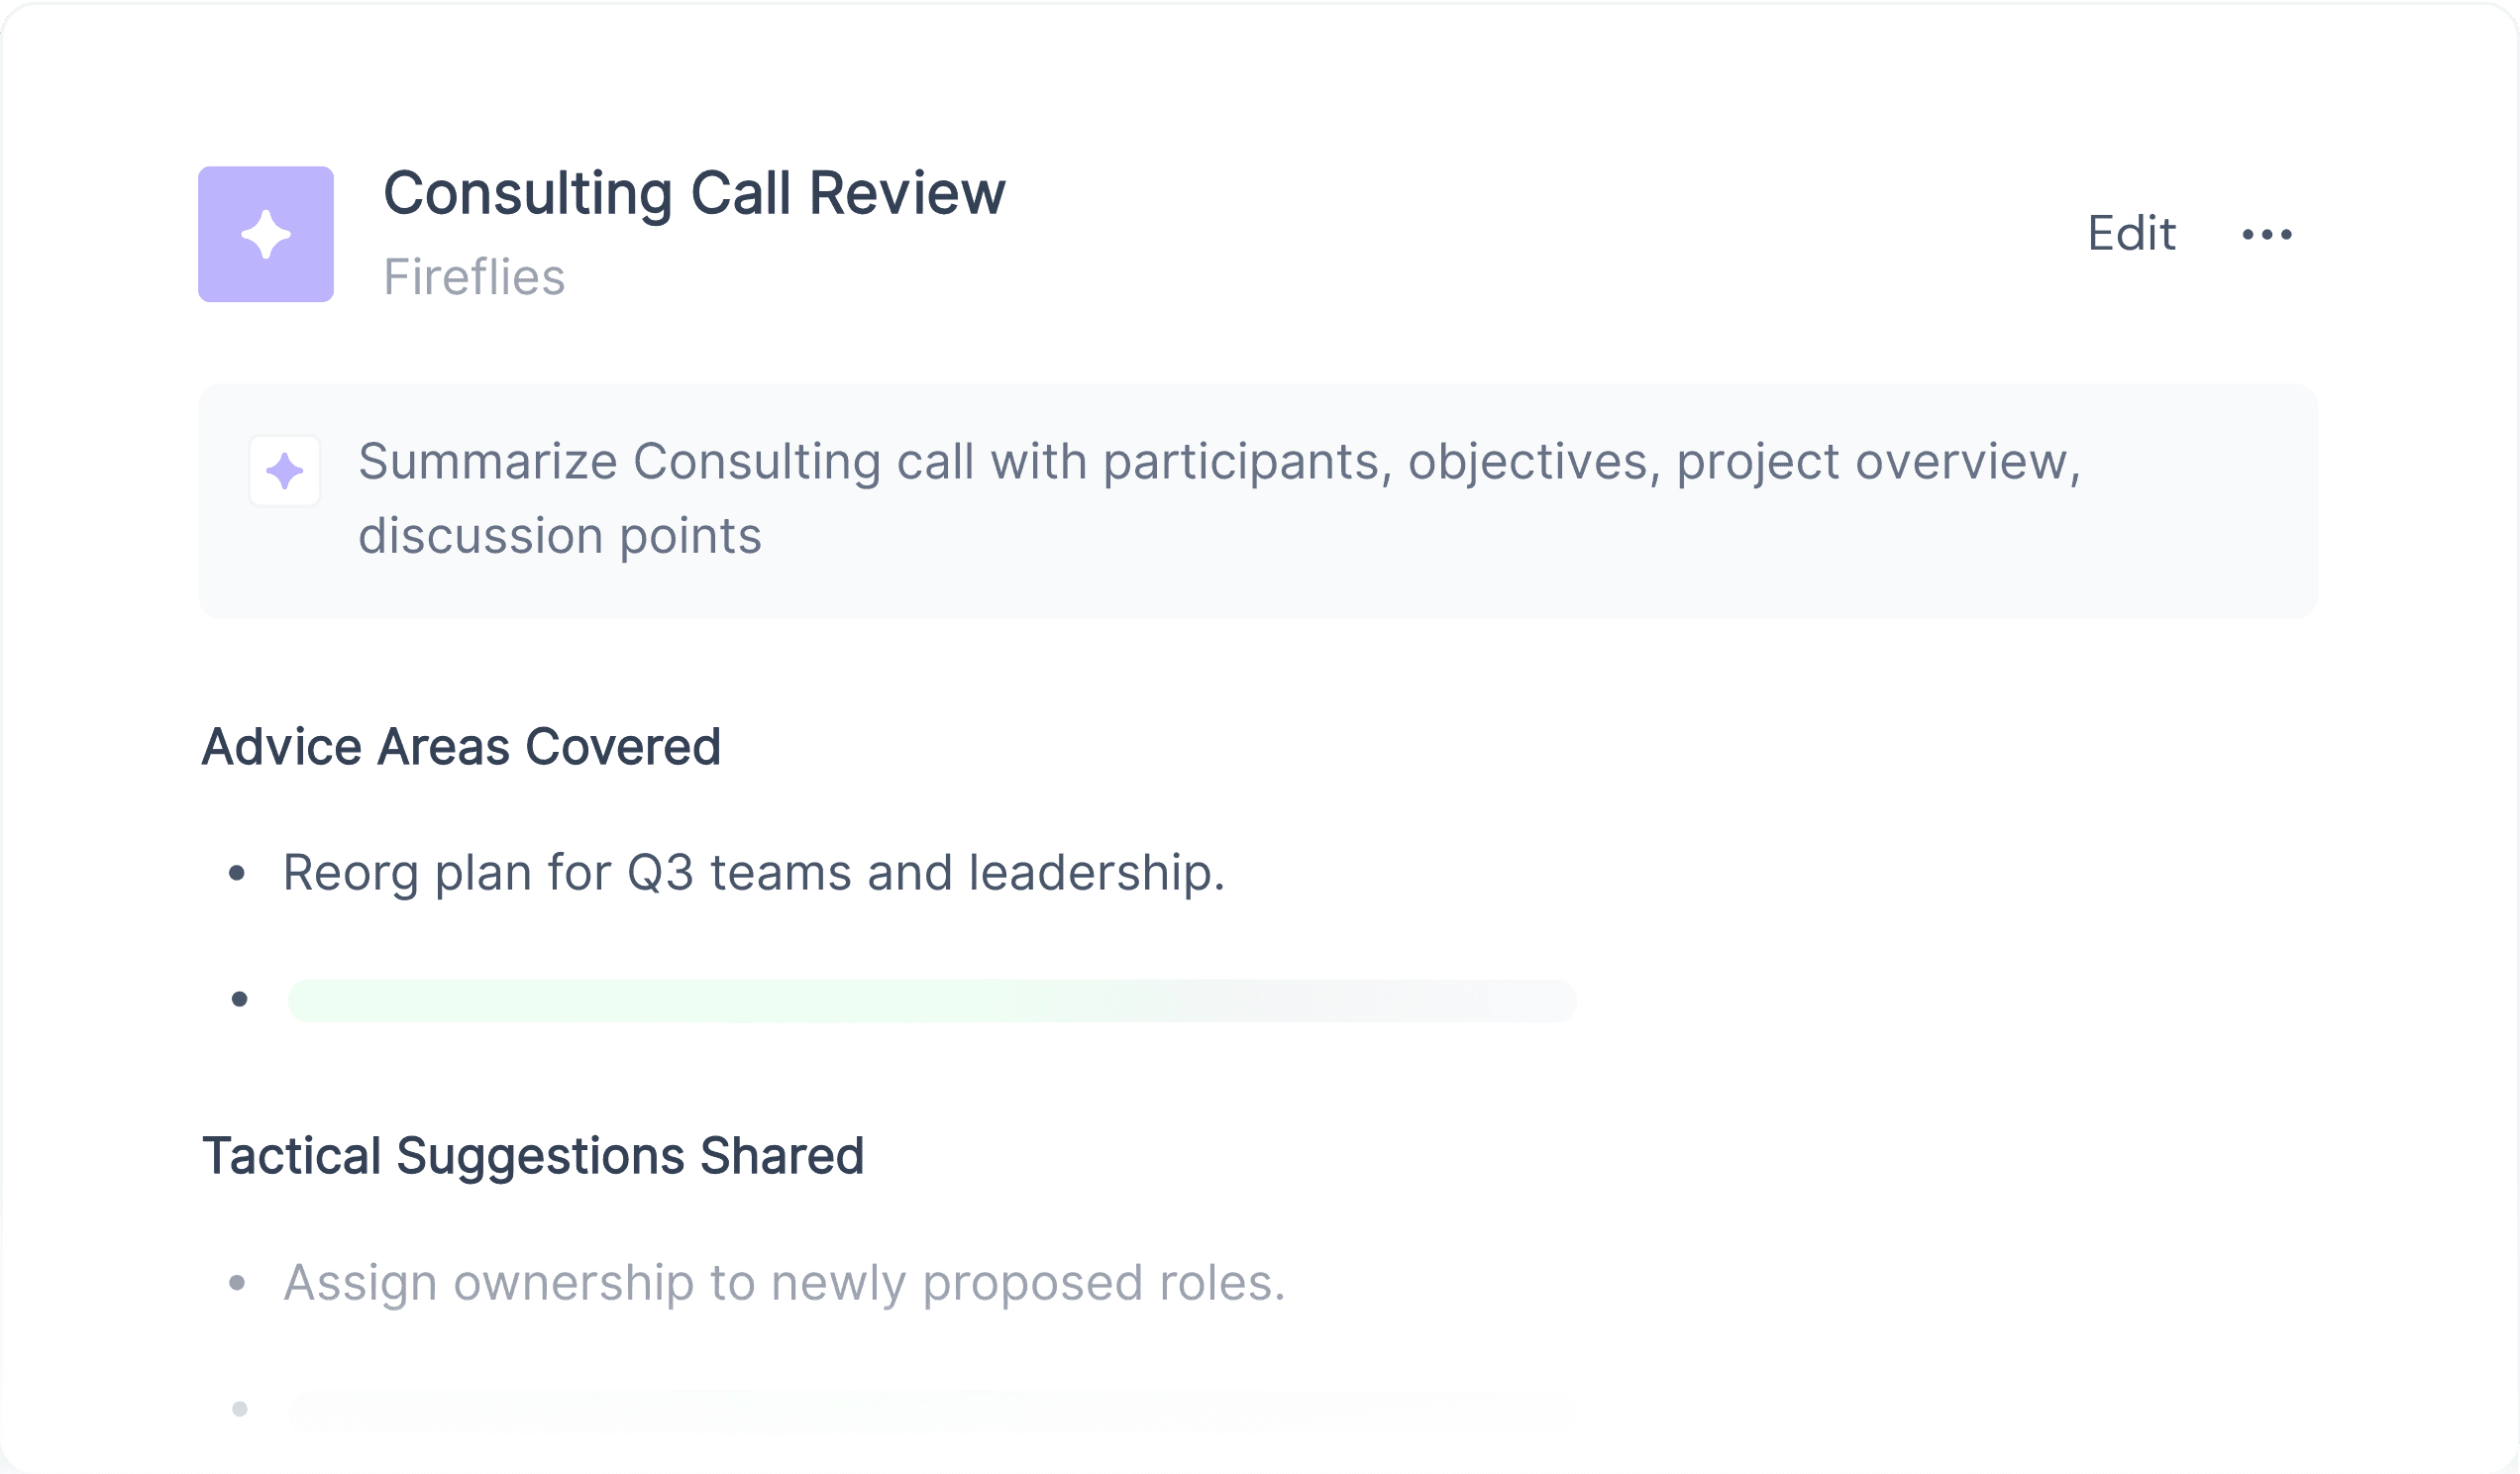The height and width of the screenshot is (1474, 2520).
Task: Click bullet before Assign ownership item
Action: coord(237,1283)
